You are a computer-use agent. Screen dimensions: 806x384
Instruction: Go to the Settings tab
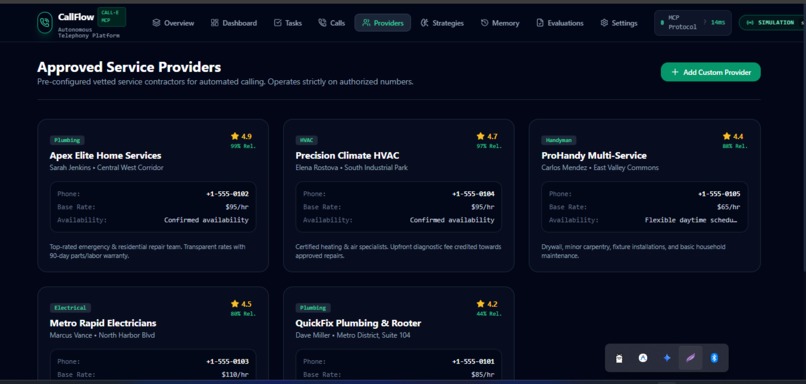619,23
